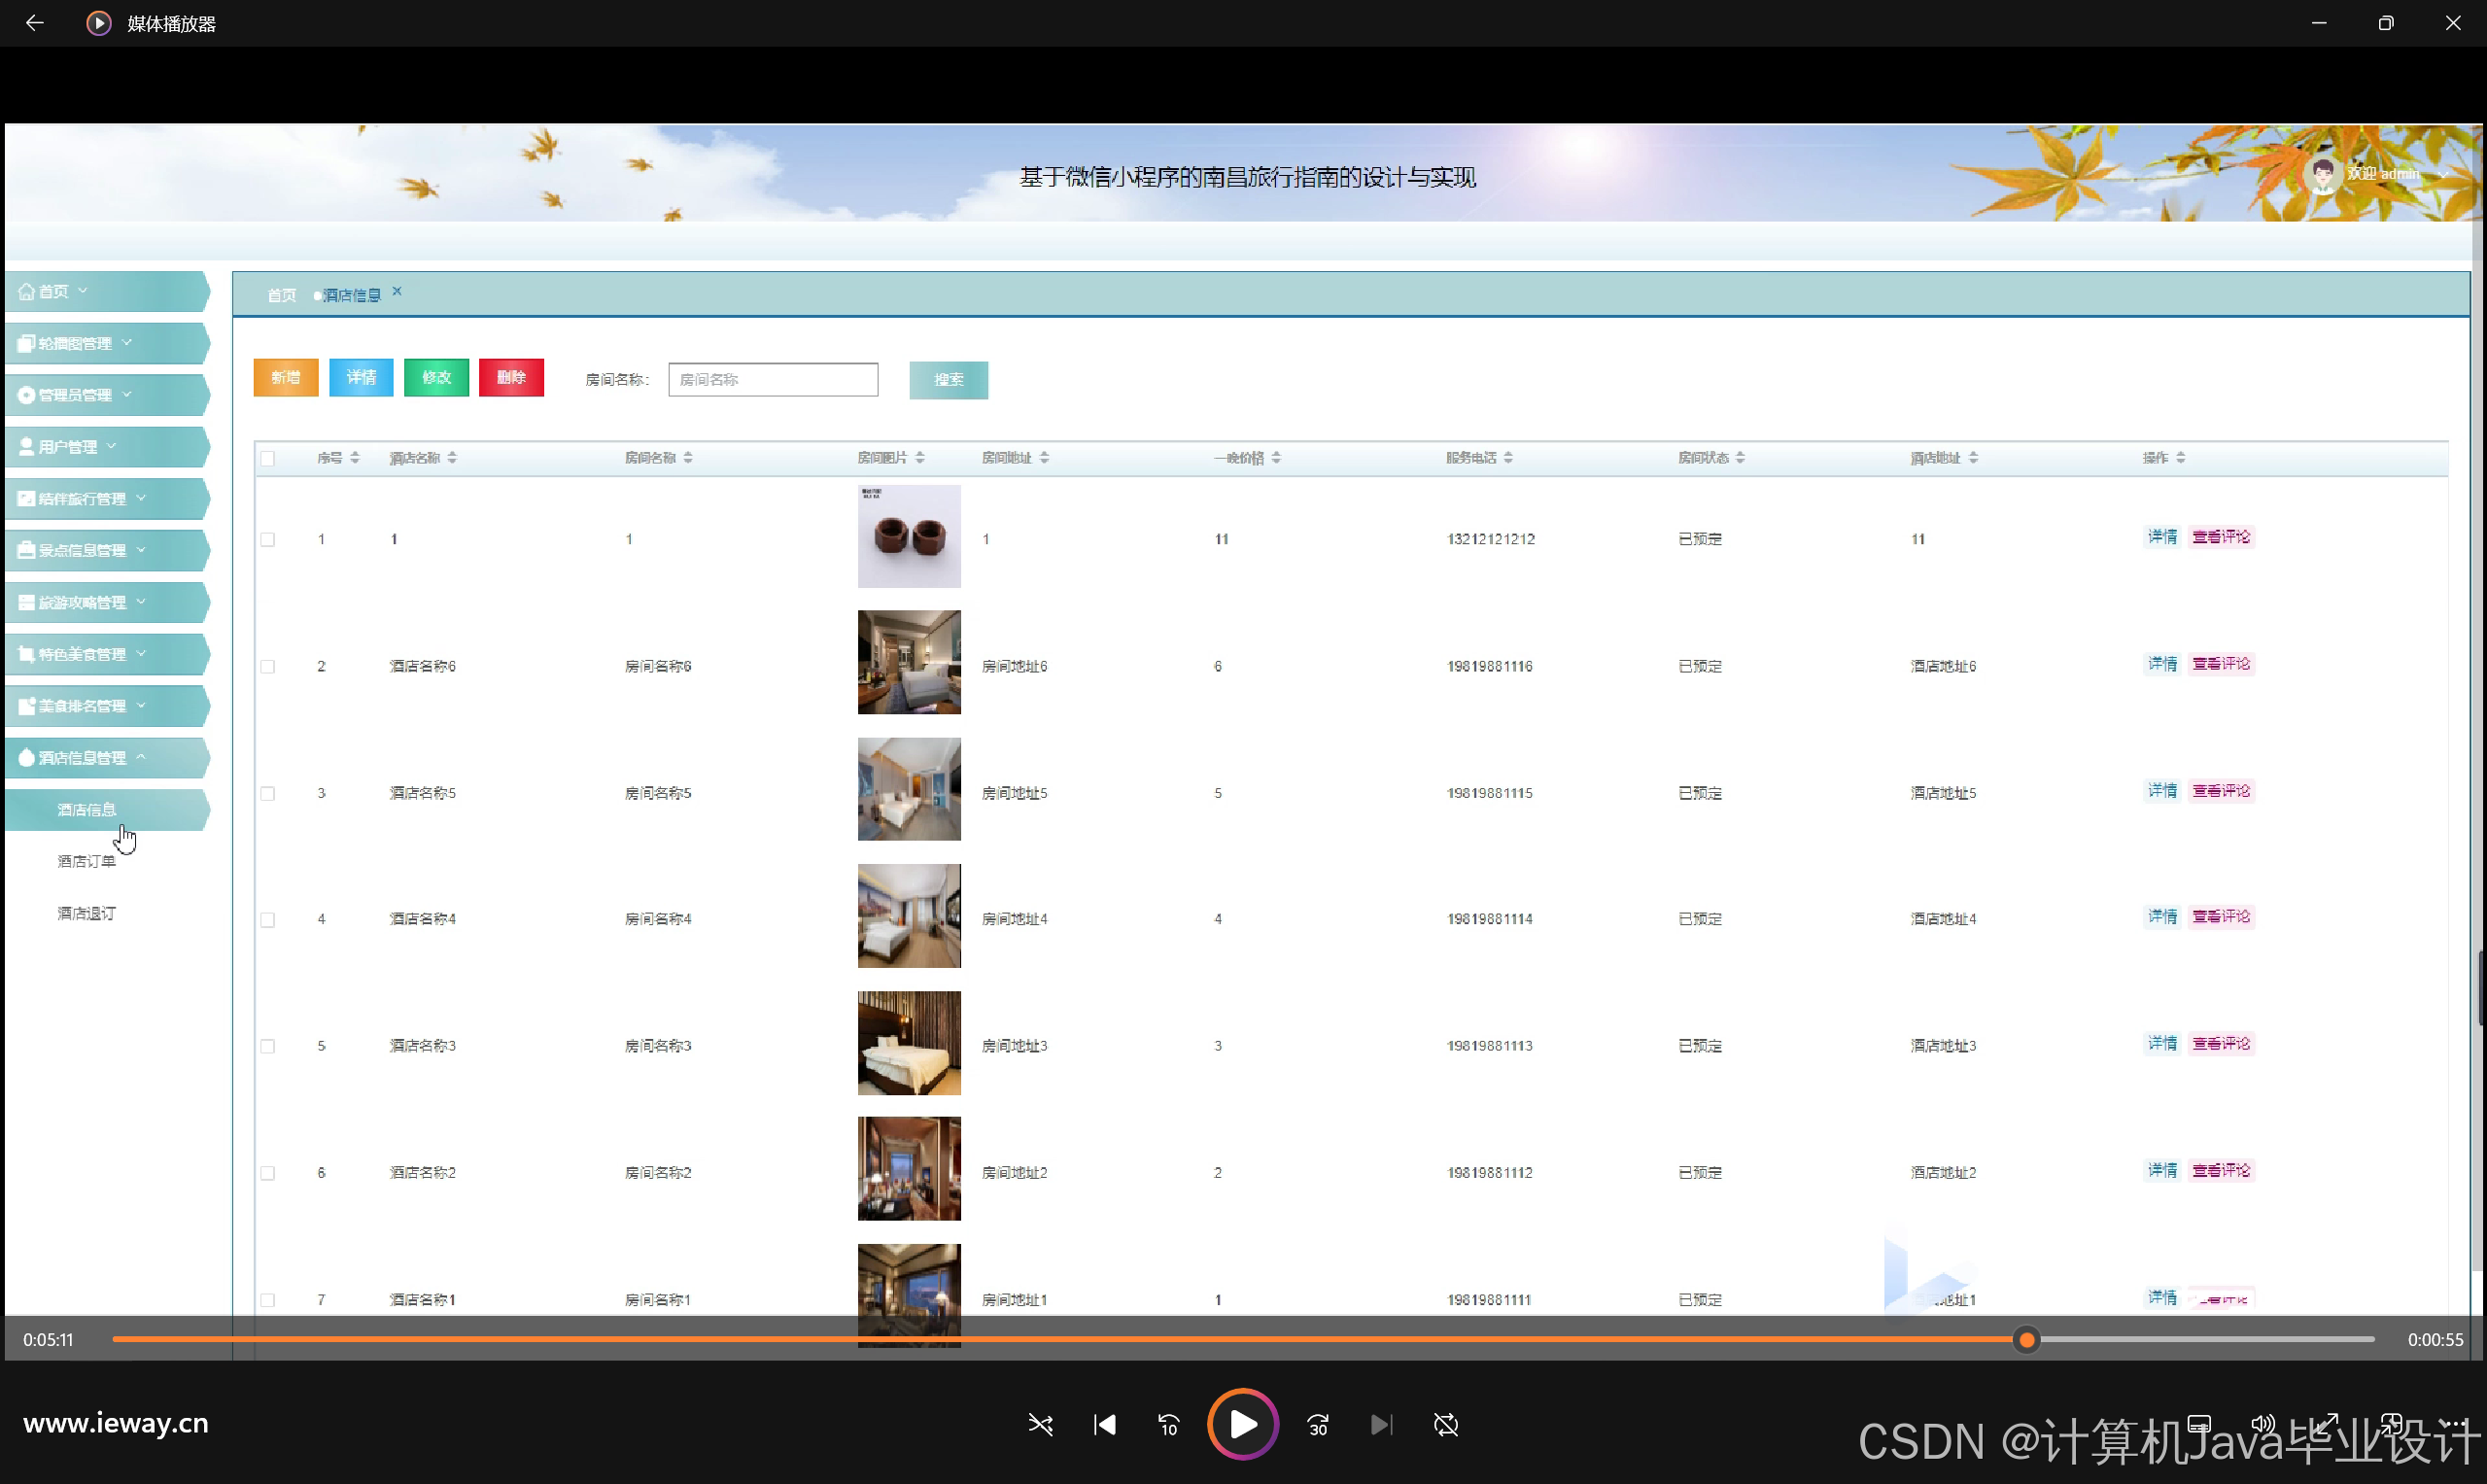Sort the table by 房间名称 column

(x=688, y=458)
